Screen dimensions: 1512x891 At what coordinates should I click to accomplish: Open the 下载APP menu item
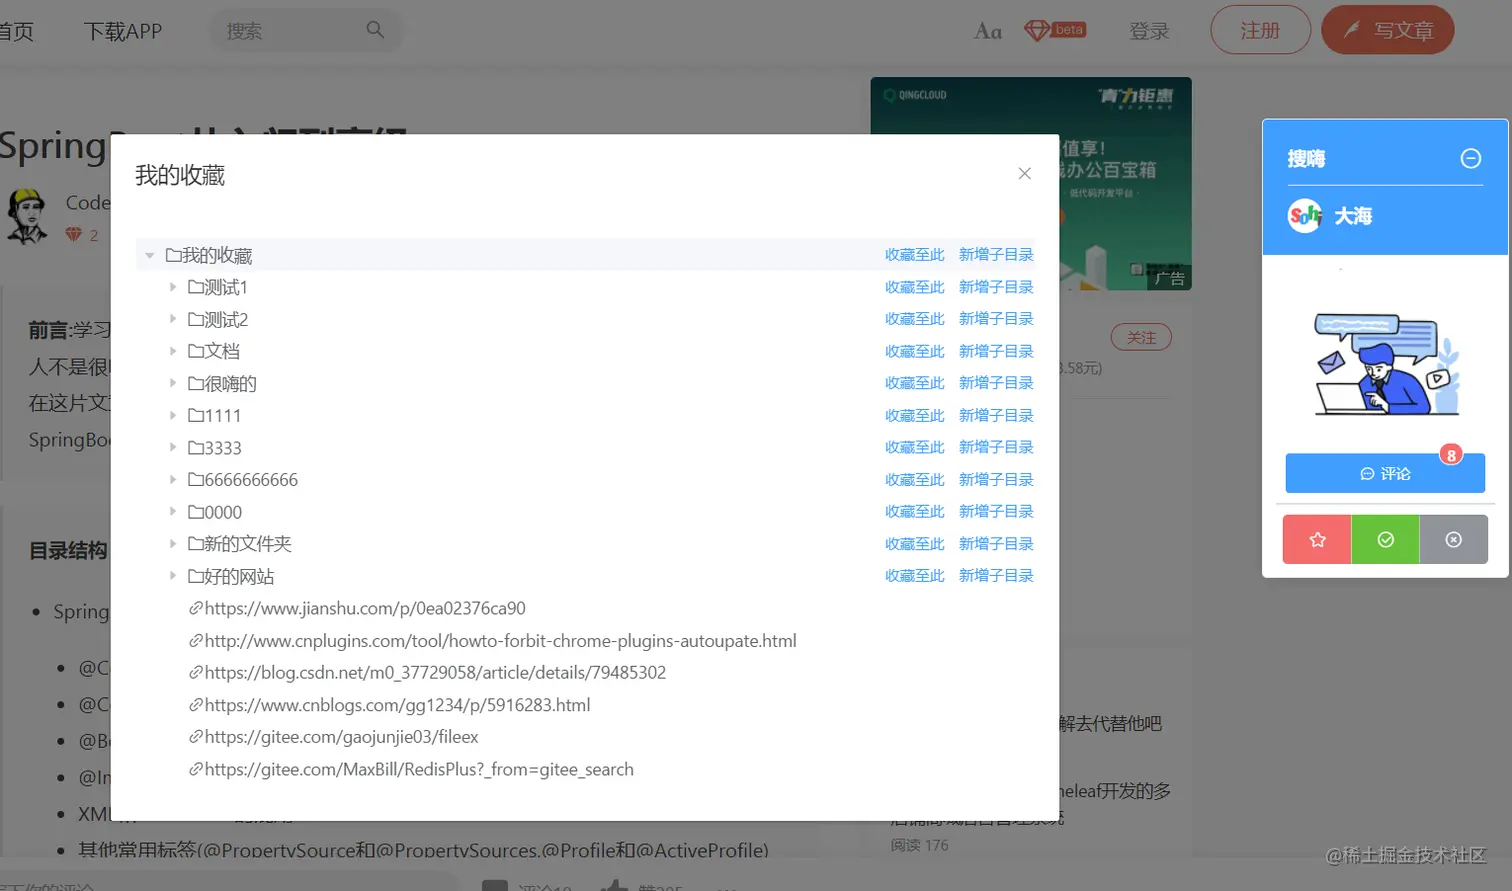(x=123, y=31)
